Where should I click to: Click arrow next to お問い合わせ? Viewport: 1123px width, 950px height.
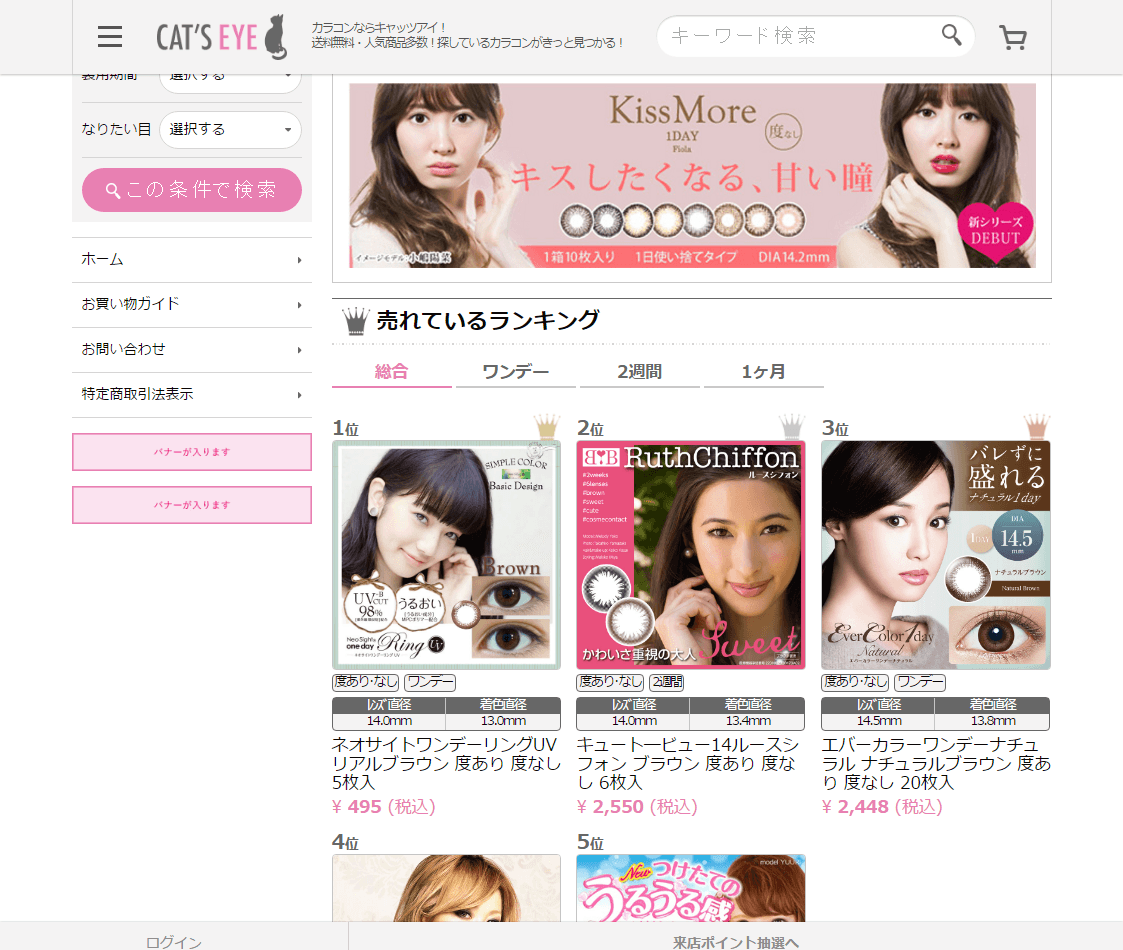click(x=299, y=350)
